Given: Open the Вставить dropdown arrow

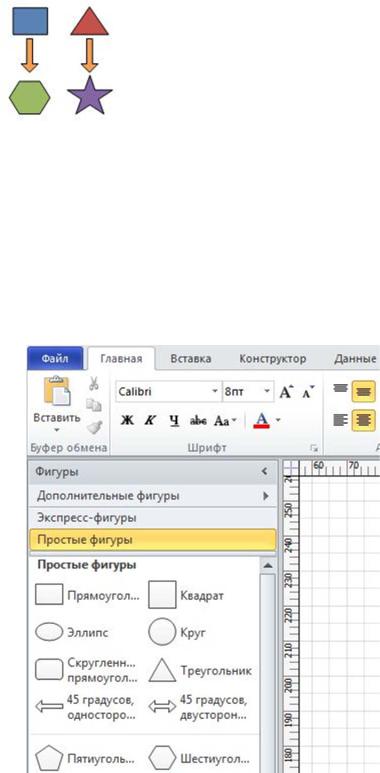Looking at the screenshot, I should (x=57, y=430).
